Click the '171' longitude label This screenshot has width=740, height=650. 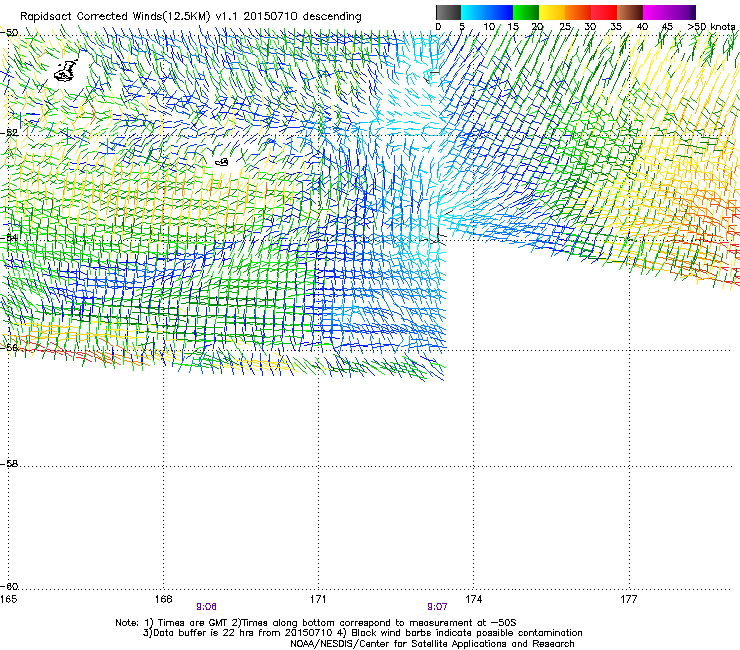[318, 599]
